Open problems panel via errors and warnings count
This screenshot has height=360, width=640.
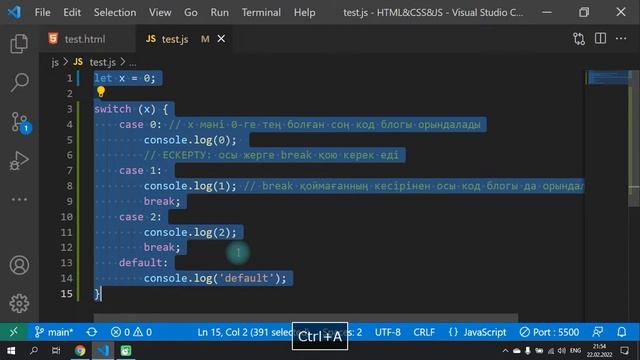pos(131,332)
